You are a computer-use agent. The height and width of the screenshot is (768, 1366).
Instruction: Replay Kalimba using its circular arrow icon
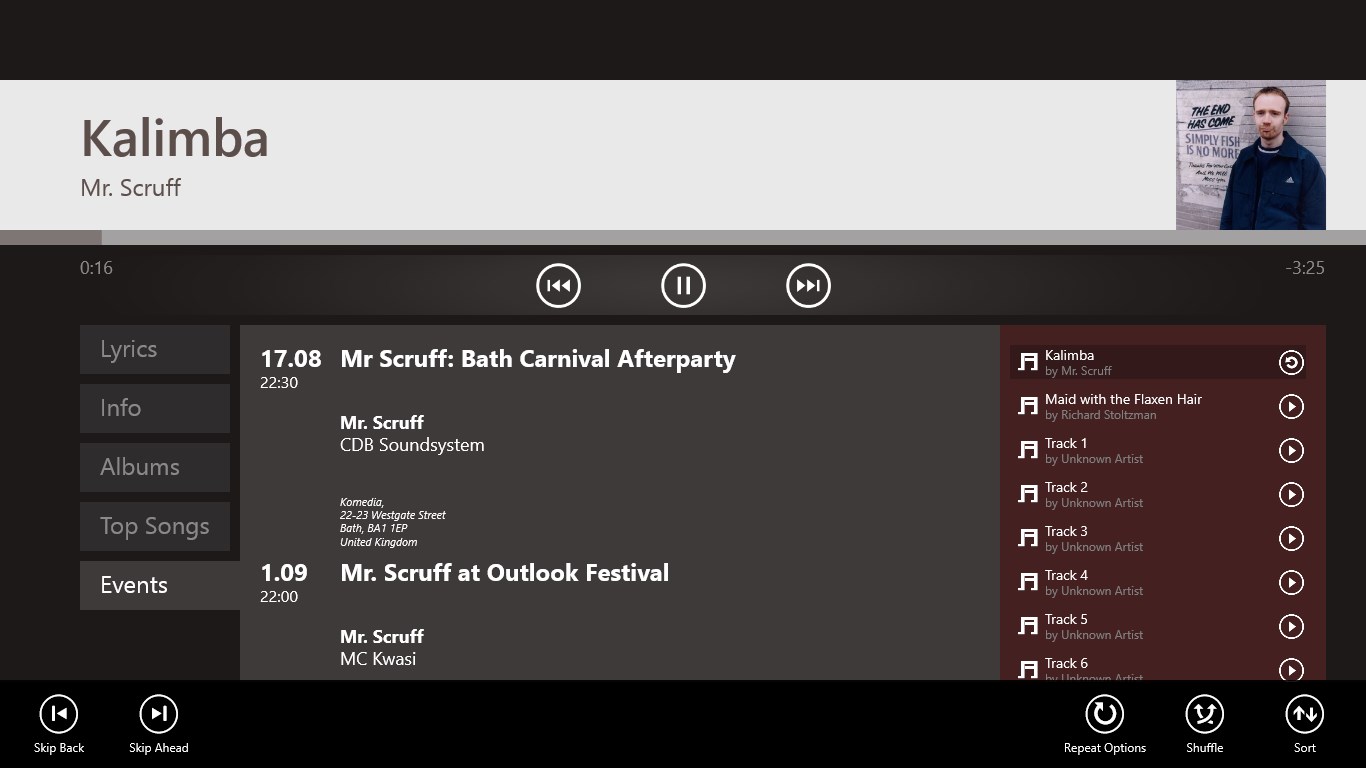click(x=1291, y=363)
